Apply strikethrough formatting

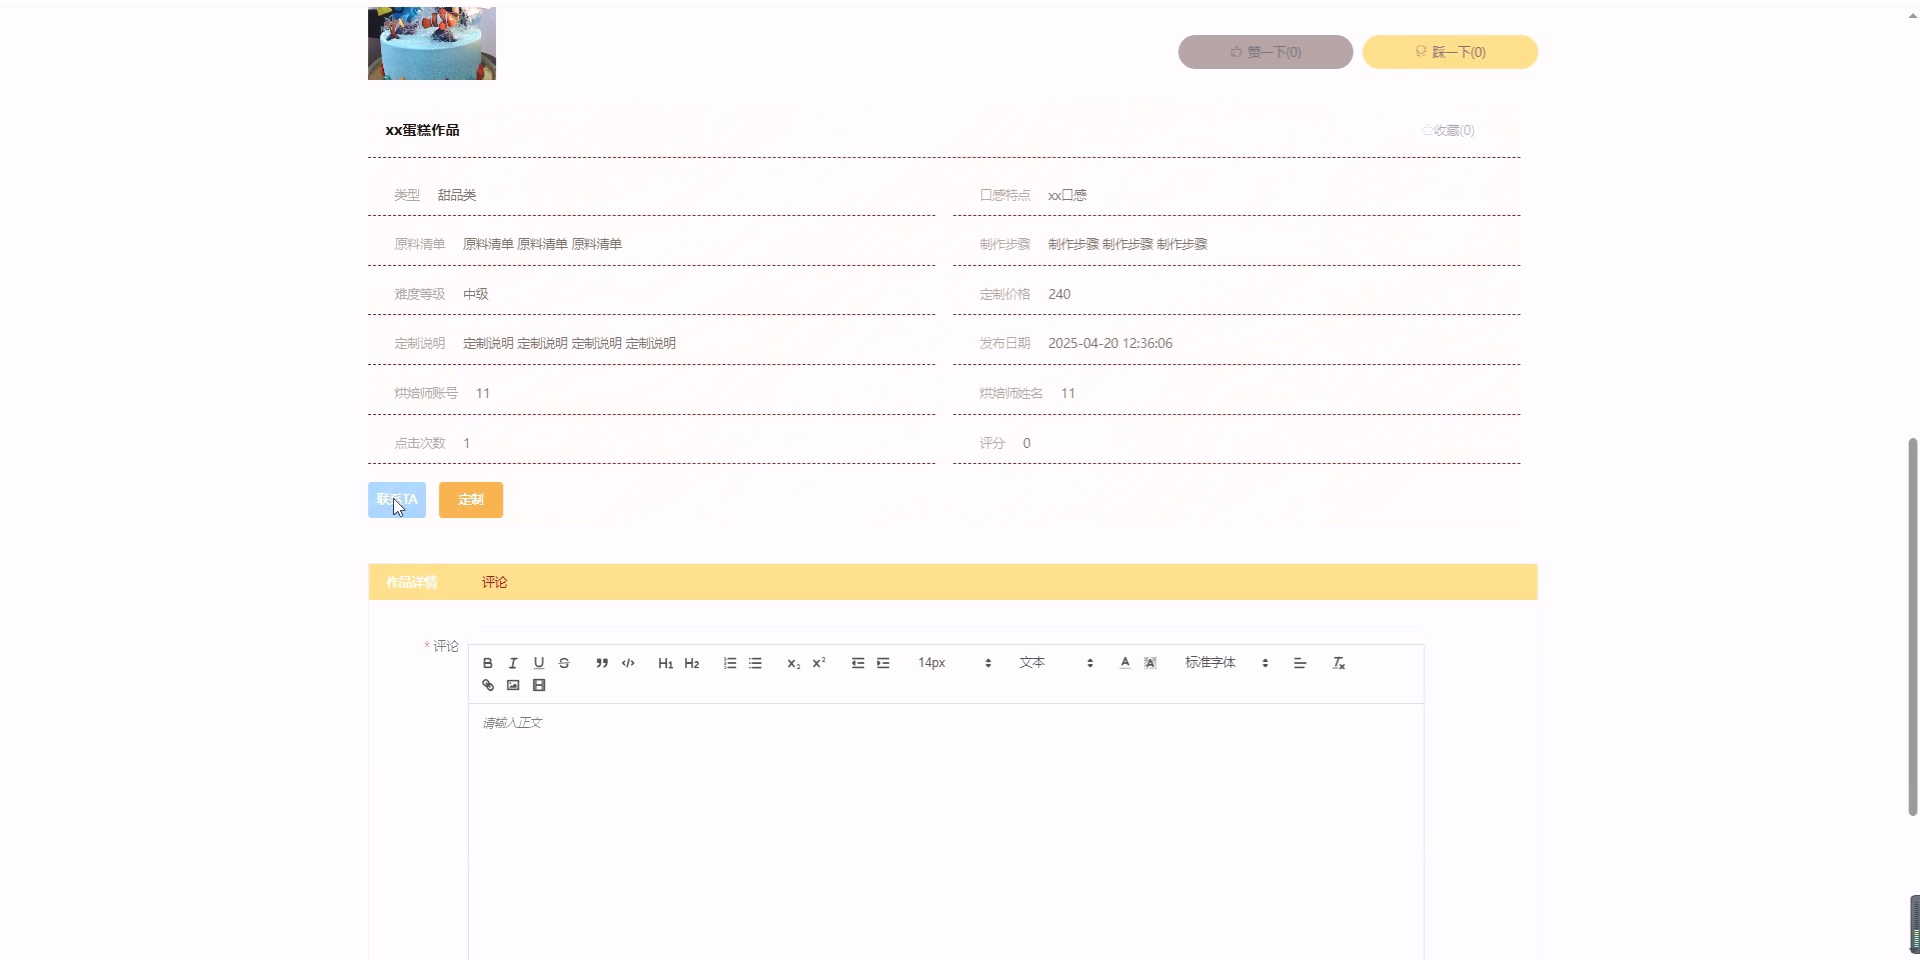pyautogui.click(x=564, y=663)
